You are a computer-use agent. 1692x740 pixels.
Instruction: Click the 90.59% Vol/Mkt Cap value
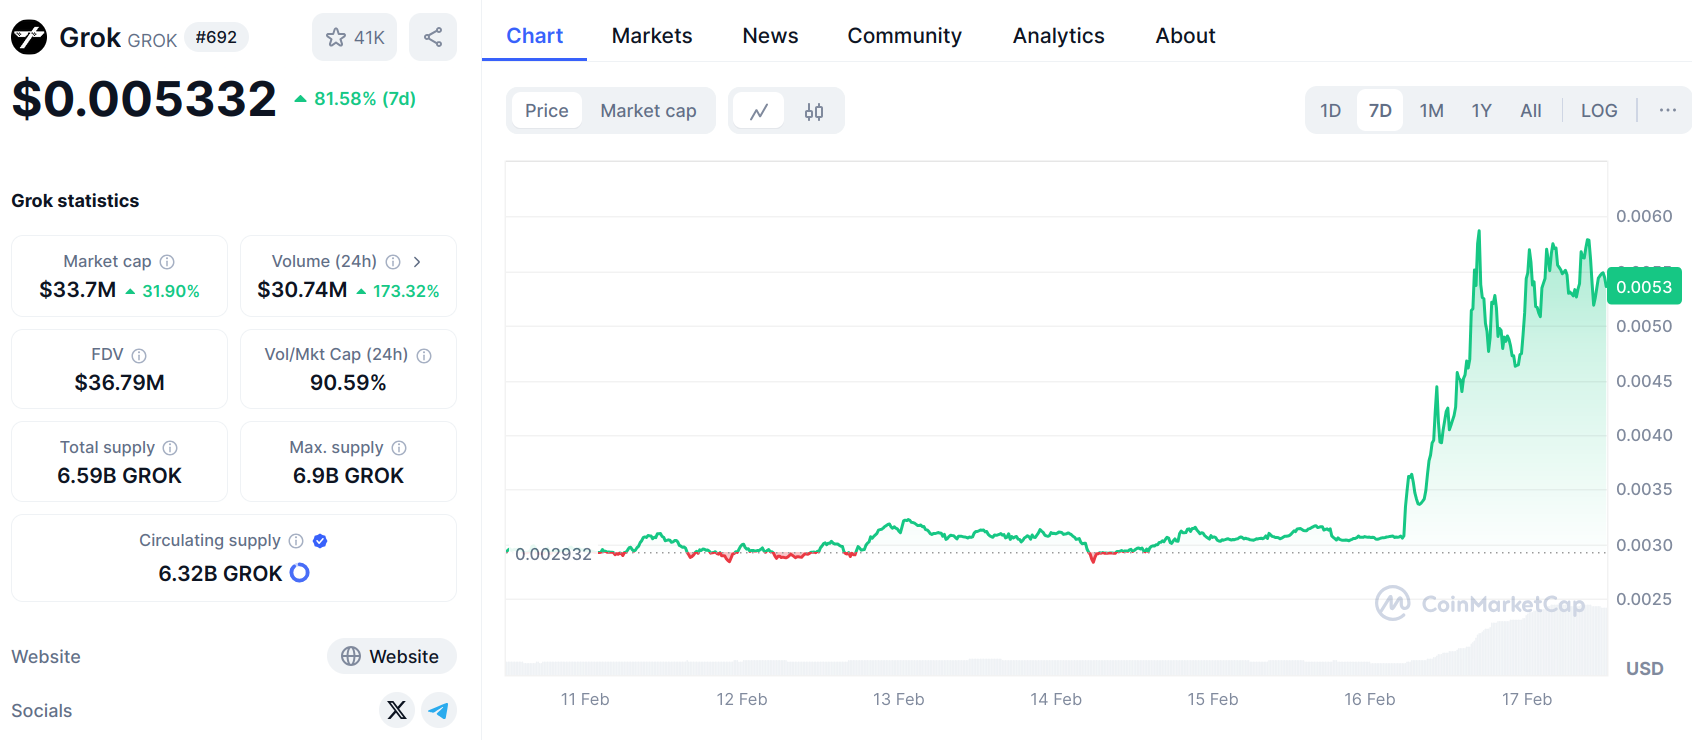pyautogui.click(x=348, y=383)
